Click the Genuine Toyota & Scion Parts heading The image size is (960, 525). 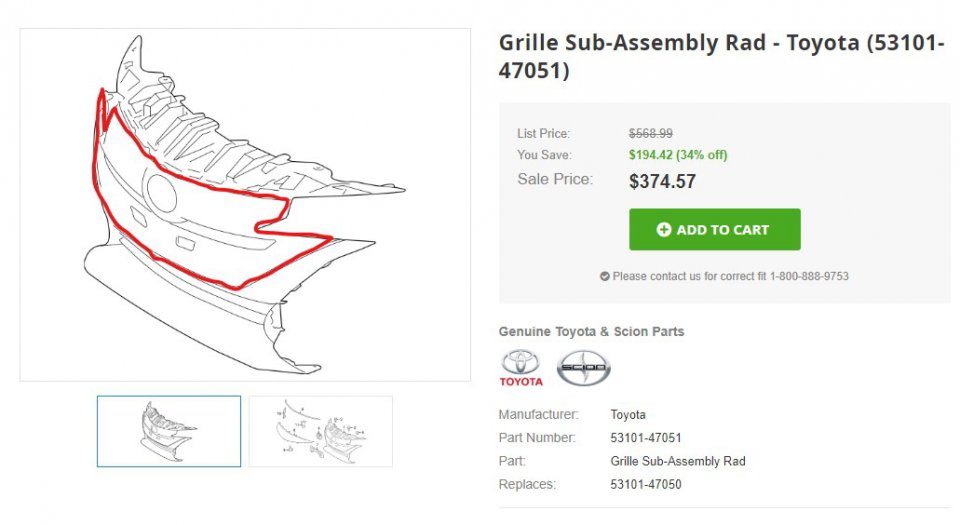tap(591, 332)
